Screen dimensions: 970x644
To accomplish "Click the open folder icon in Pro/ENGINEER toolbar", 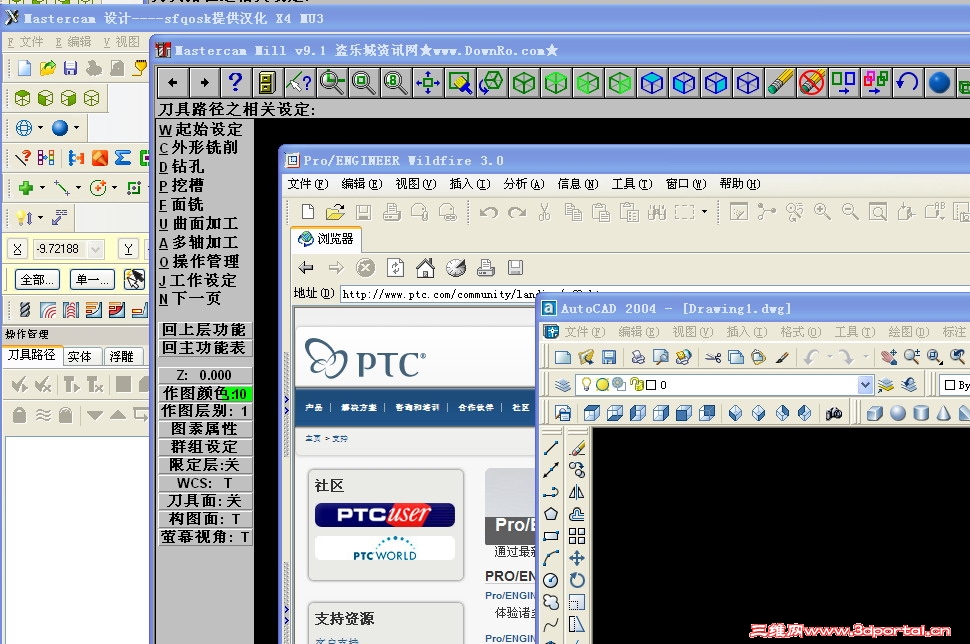I will (335, 212).
